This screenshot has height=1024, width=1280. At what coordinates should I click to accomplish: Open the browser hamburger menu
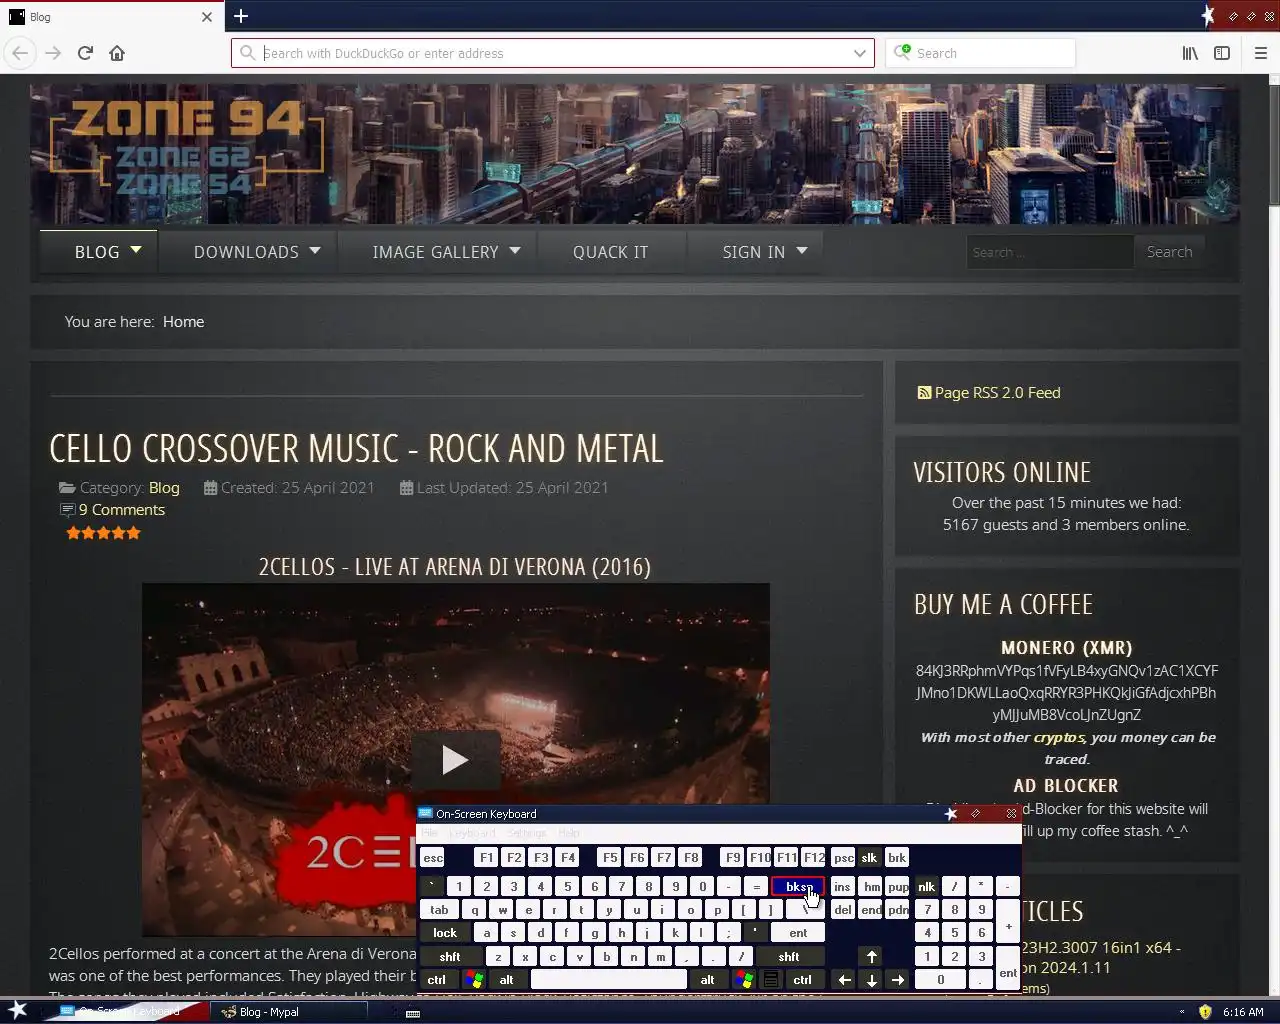(1260, 53)
